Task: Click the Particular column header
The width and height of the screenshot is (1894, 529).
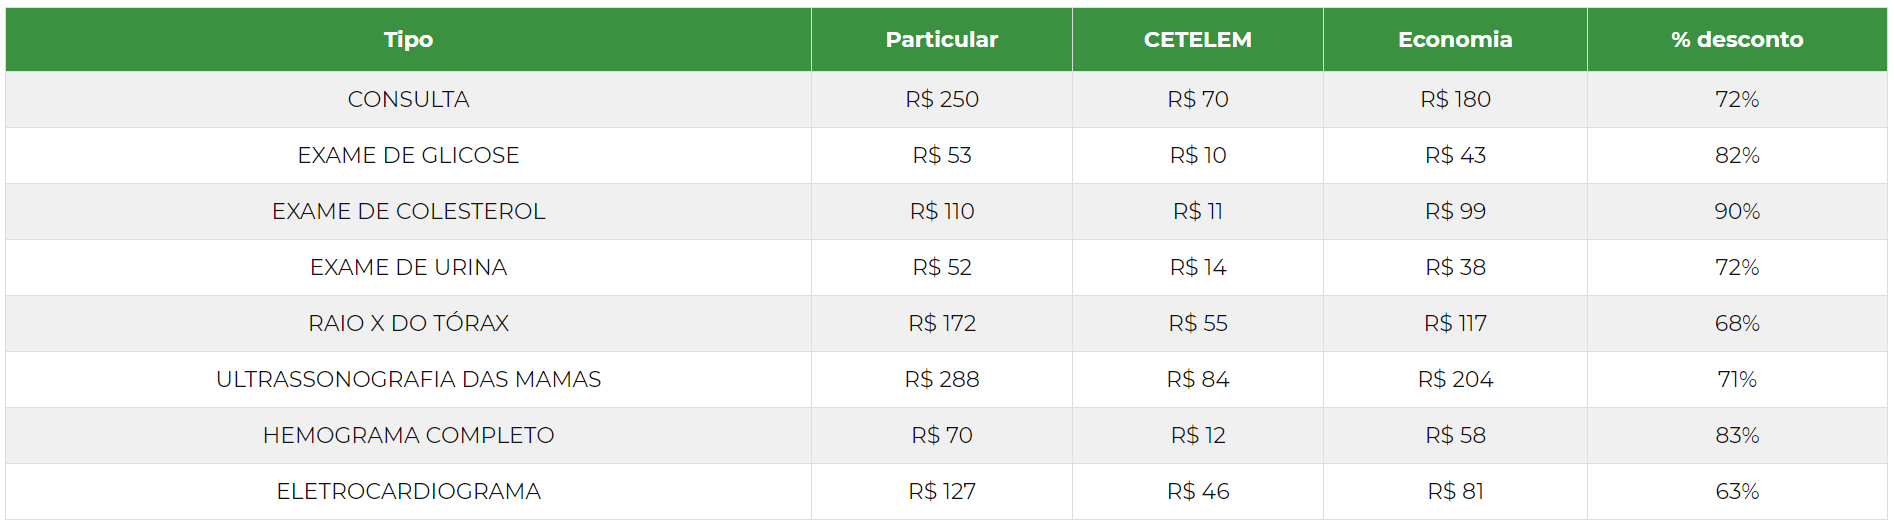Action: 941,40
